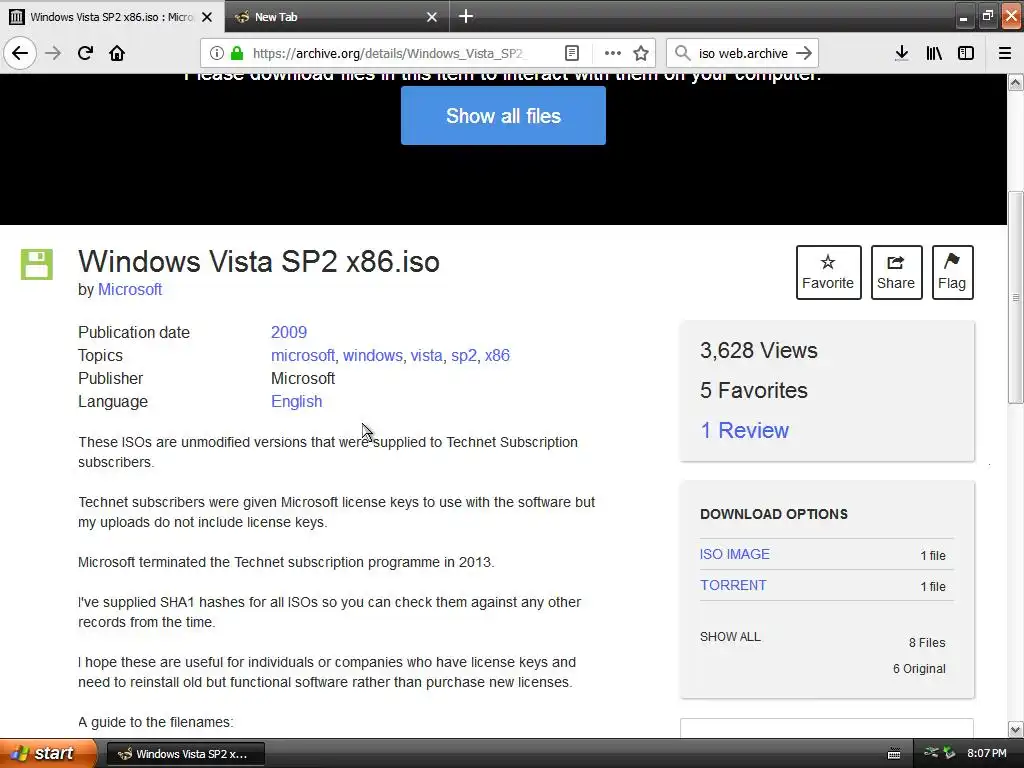Open the browser home page
Viewport: 1024px width, 768px height.
pyautogui.click(x=117, y=53)
